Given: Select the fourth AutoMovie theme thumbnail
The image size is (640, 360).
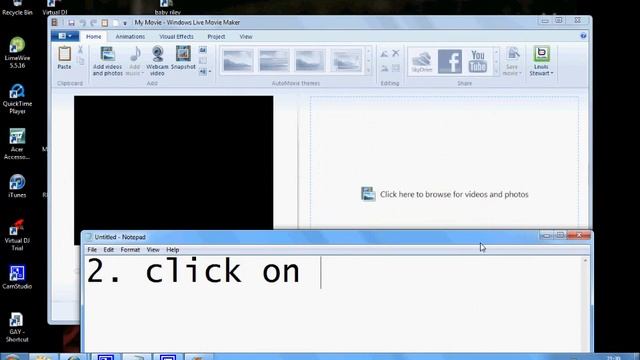Looking at the screenshot, I should [x=346, y=60].
